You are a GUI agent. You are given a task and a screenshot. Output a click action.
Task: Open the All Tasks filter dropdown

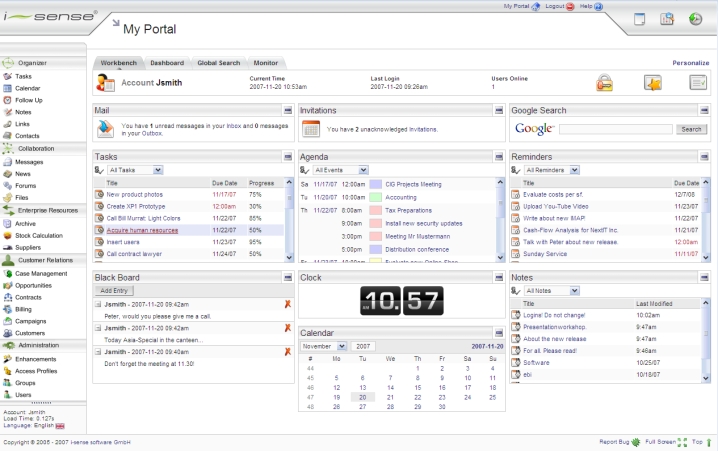point(135,171)
